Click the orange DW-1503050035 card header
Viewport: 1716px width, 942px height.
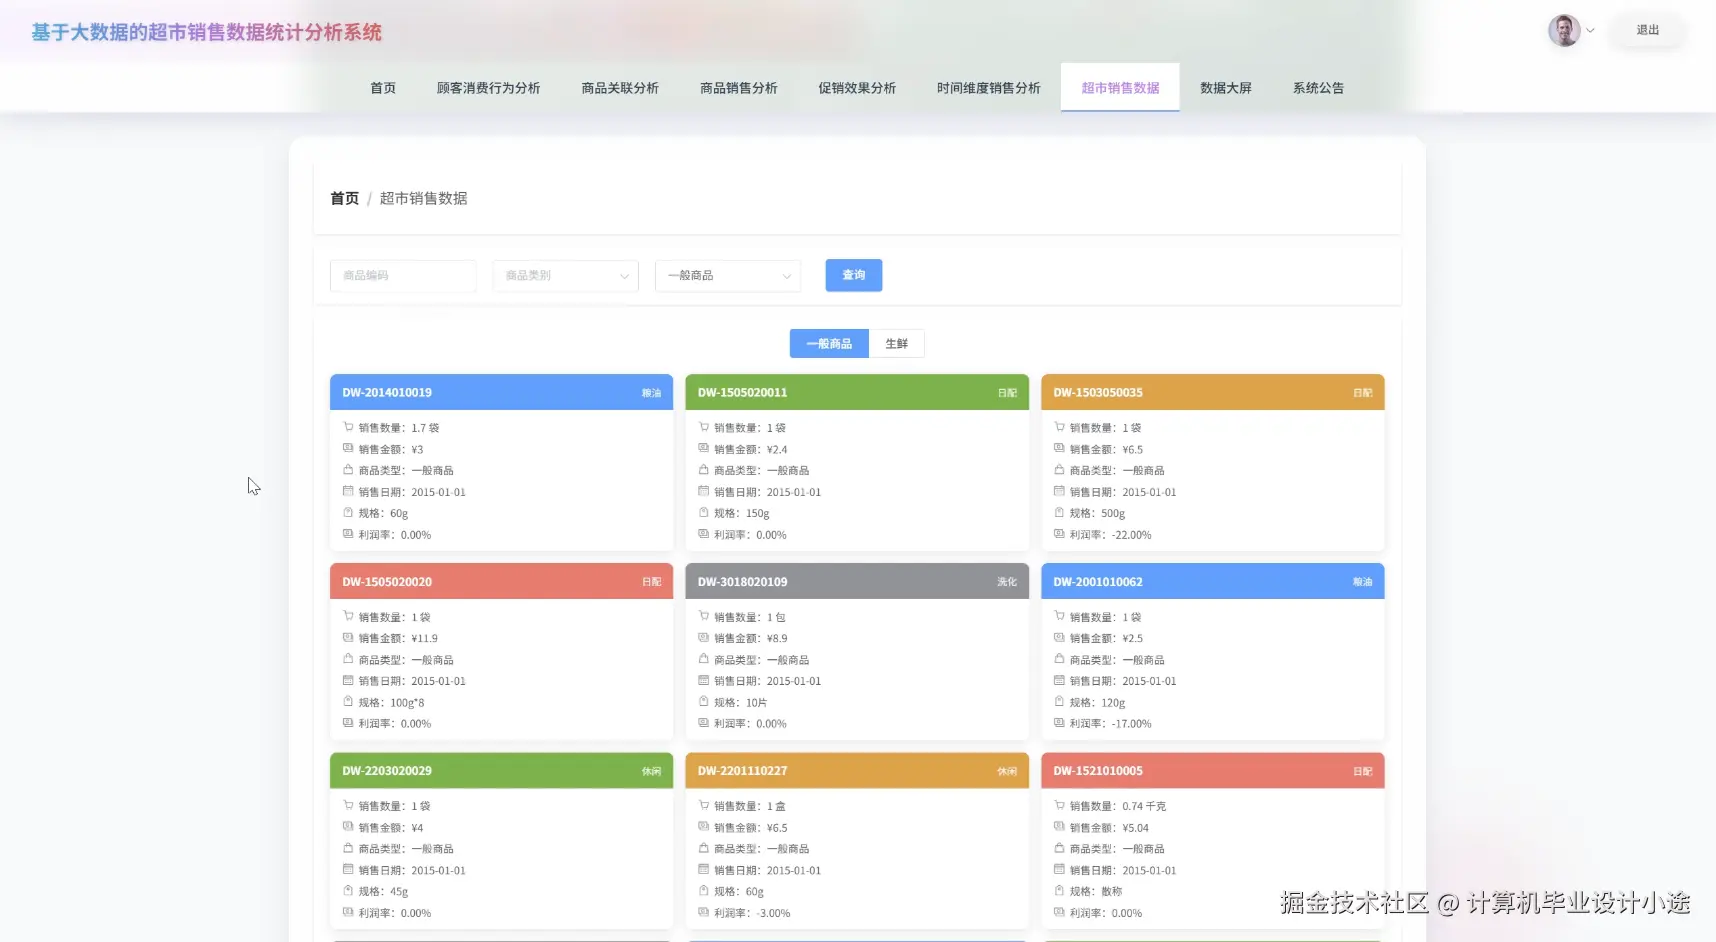point(1213,392)
